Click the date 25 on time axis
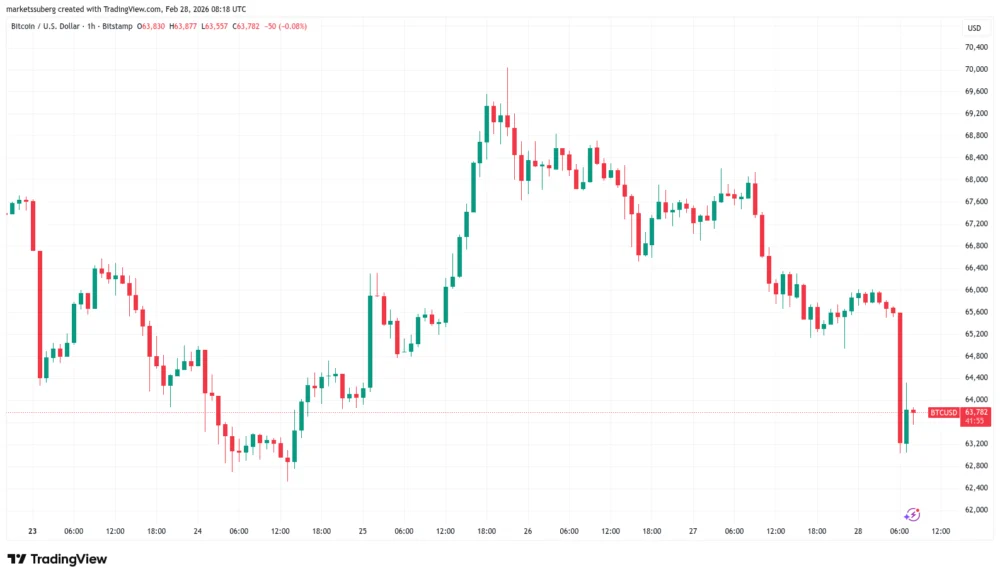 (364, 531)
